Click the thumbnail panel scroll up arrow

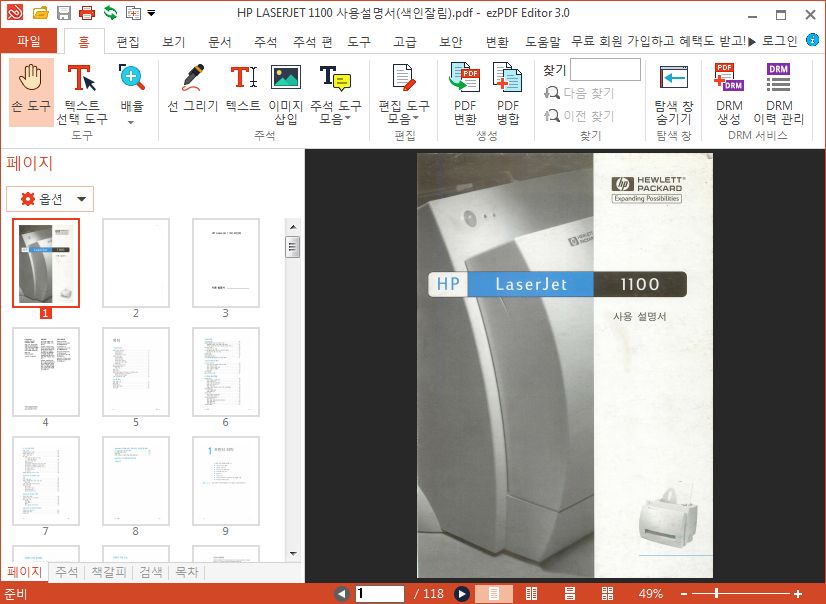coord(293,227)
